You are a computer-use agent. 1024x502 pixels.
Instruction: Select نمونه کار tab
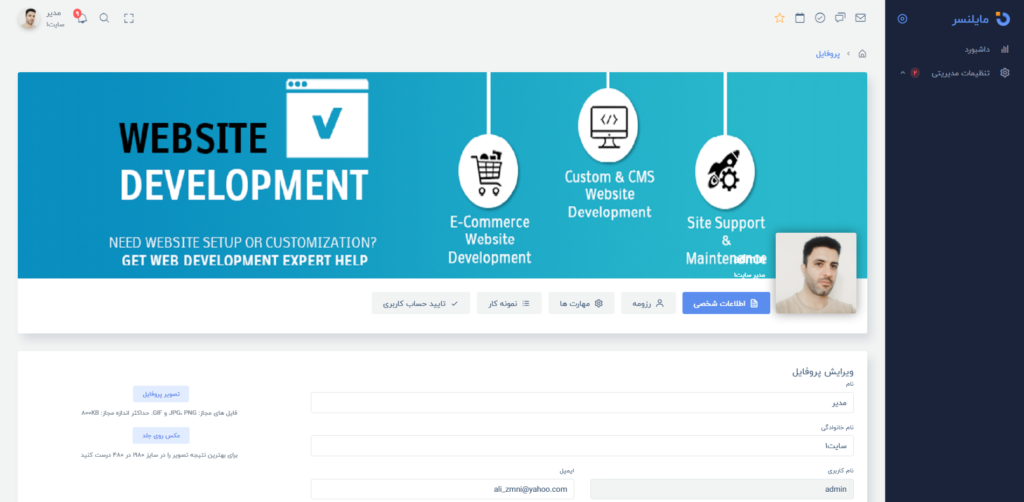(509, 303)
